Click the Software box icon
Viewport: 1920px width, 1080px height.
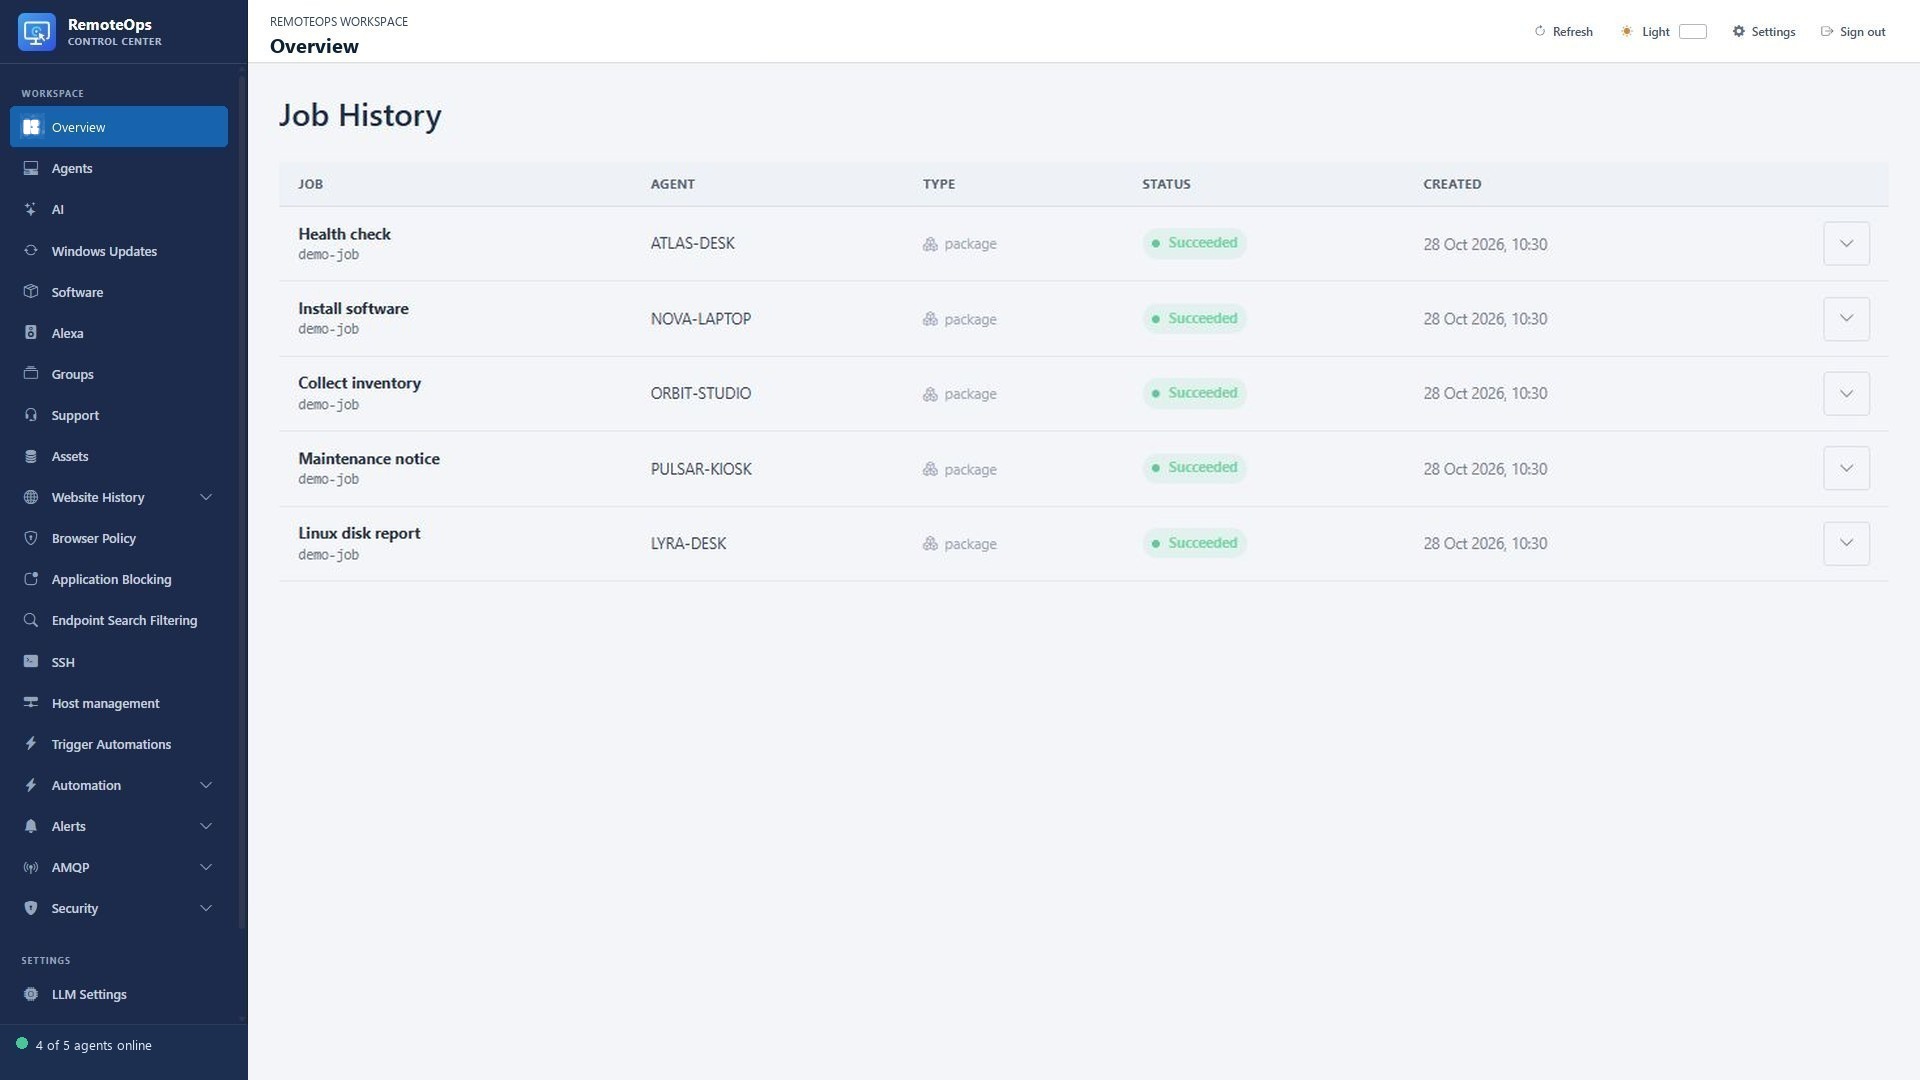[31, 292]
